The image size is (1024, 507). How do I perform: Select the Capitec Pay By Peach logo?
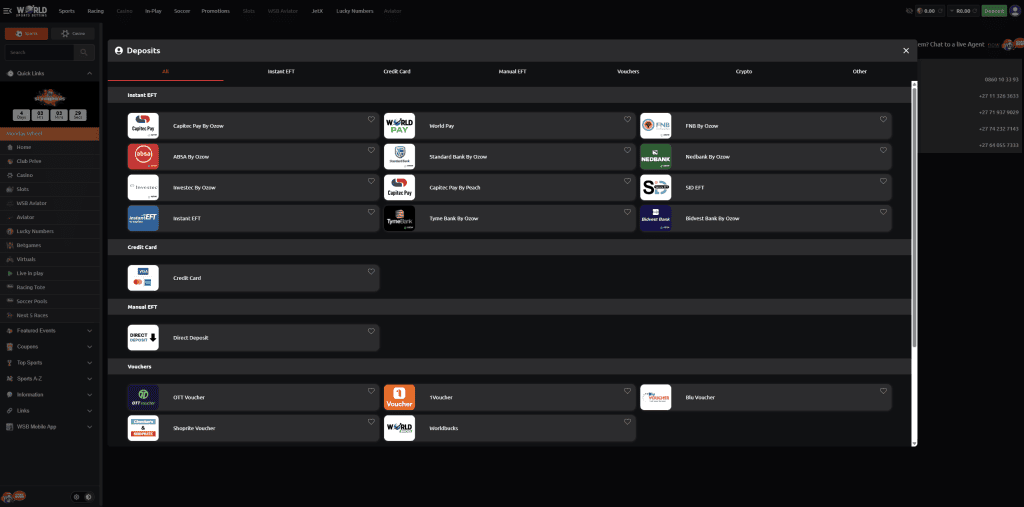pos(399,188)
